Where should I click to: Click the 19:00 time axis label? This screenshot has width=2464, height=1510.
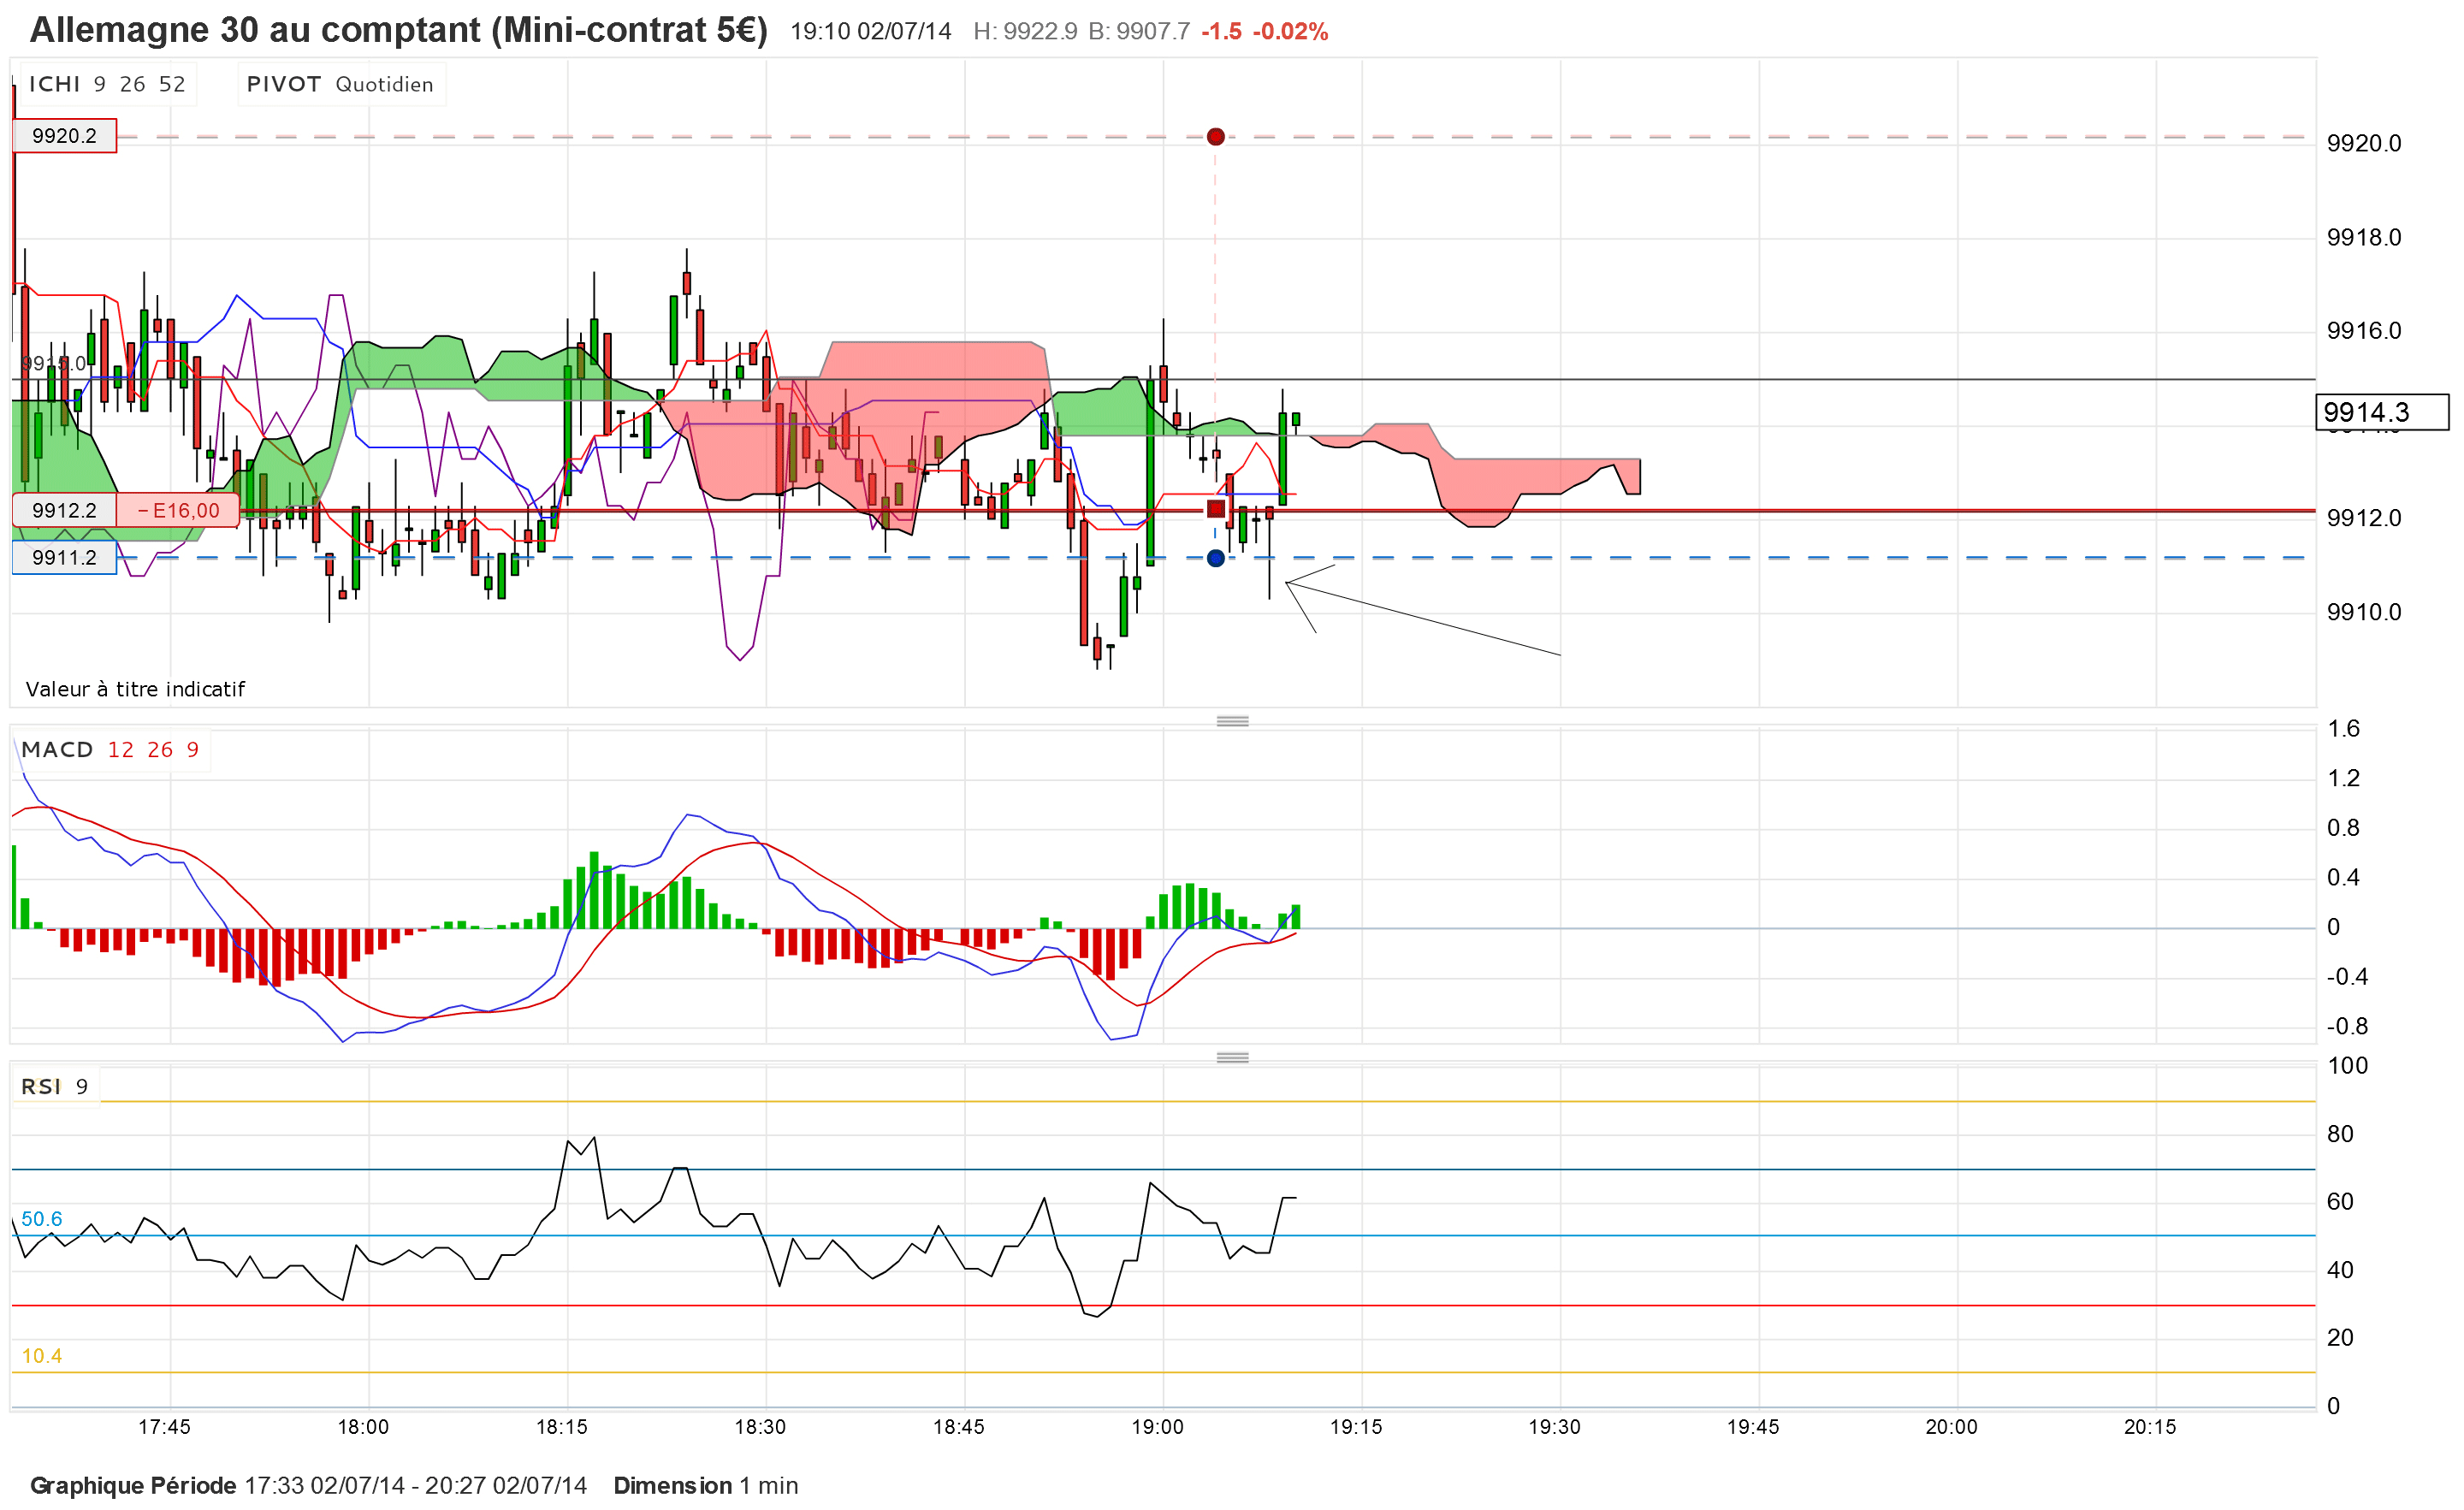click(1157, 1427)
